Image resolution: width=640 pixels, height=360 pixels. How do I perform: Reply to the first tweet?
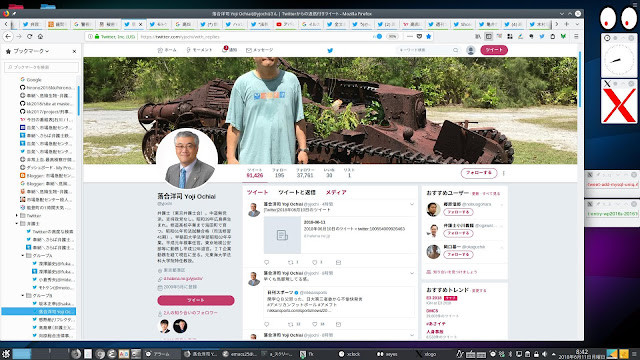267,262
